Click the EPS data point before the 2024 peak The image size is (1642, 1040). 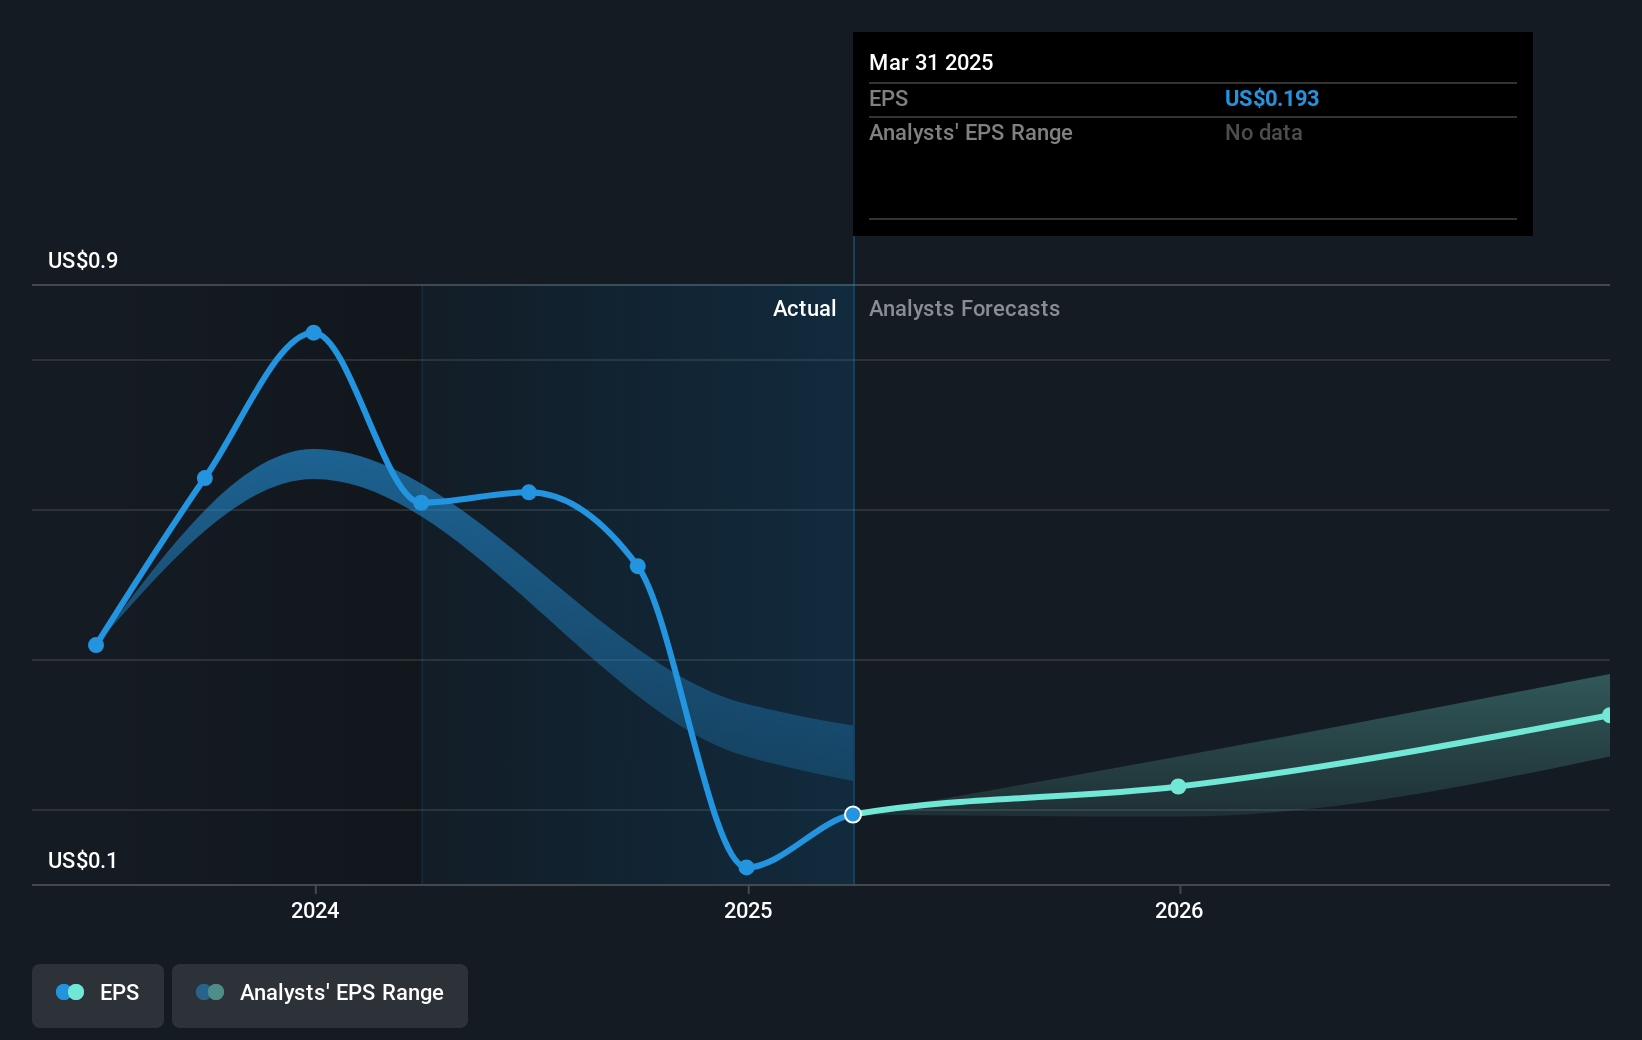point(205,478)
